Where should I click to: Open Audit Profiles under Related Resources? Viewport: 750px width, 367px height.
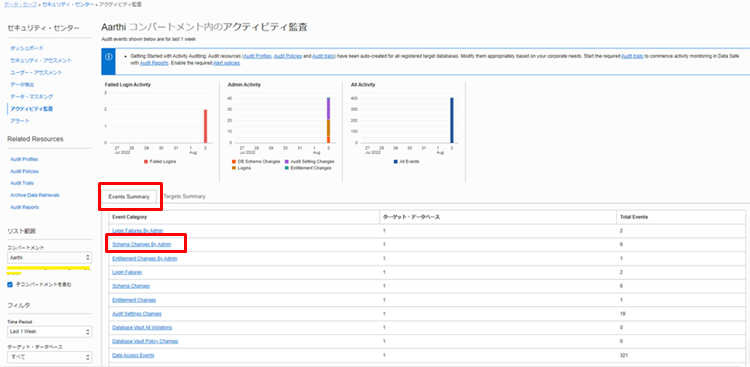tap(24, 159)
